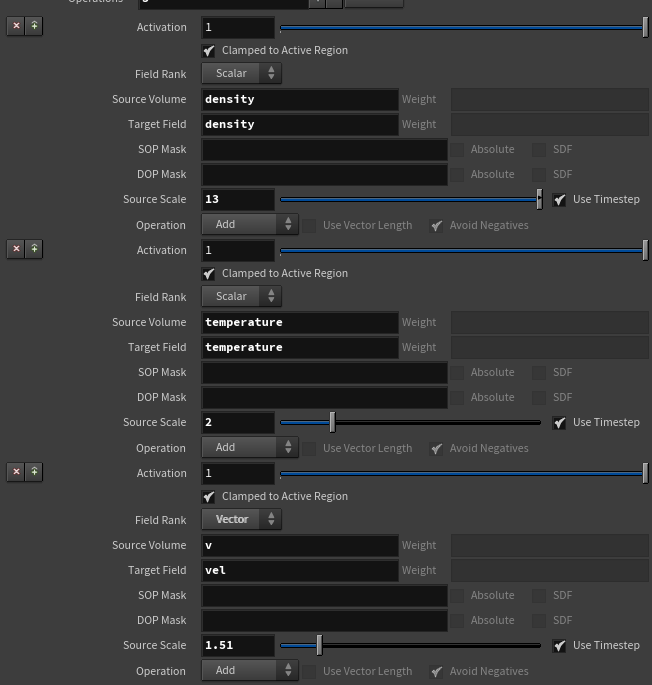Click the empty SOP Mask field in temperature operation
Image resolution: width=652 pixels, height=685 pixels.
point(324,373)
